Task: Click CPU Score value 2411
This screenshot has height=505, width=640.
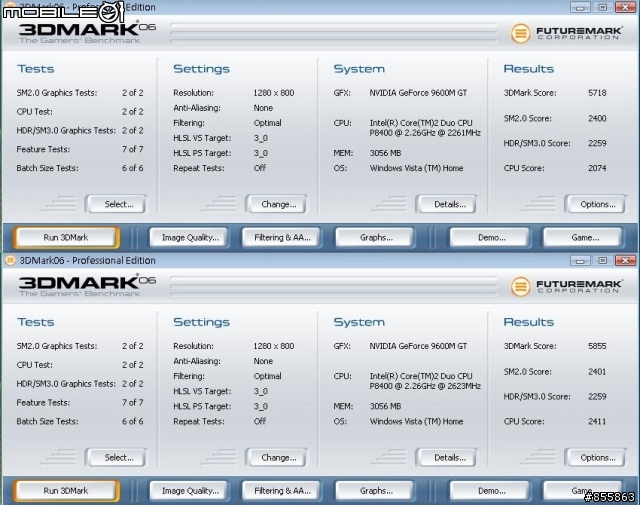Action: click(597, 421)
